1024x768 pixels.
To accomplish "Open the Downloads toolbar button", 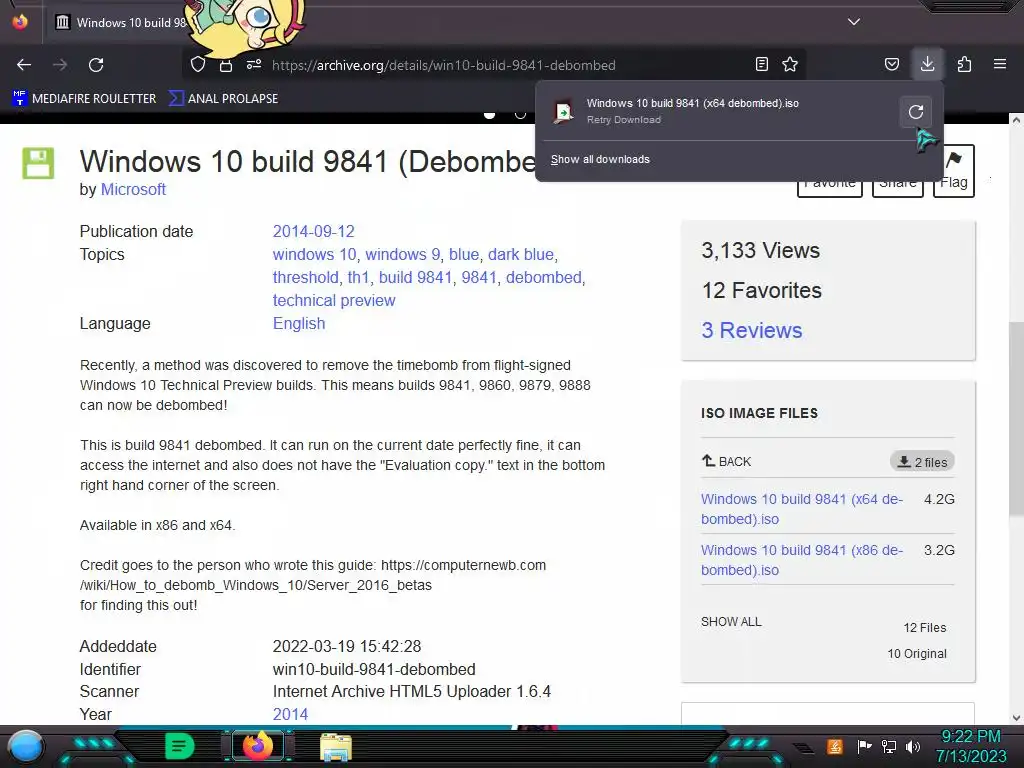I will [927, 64].
